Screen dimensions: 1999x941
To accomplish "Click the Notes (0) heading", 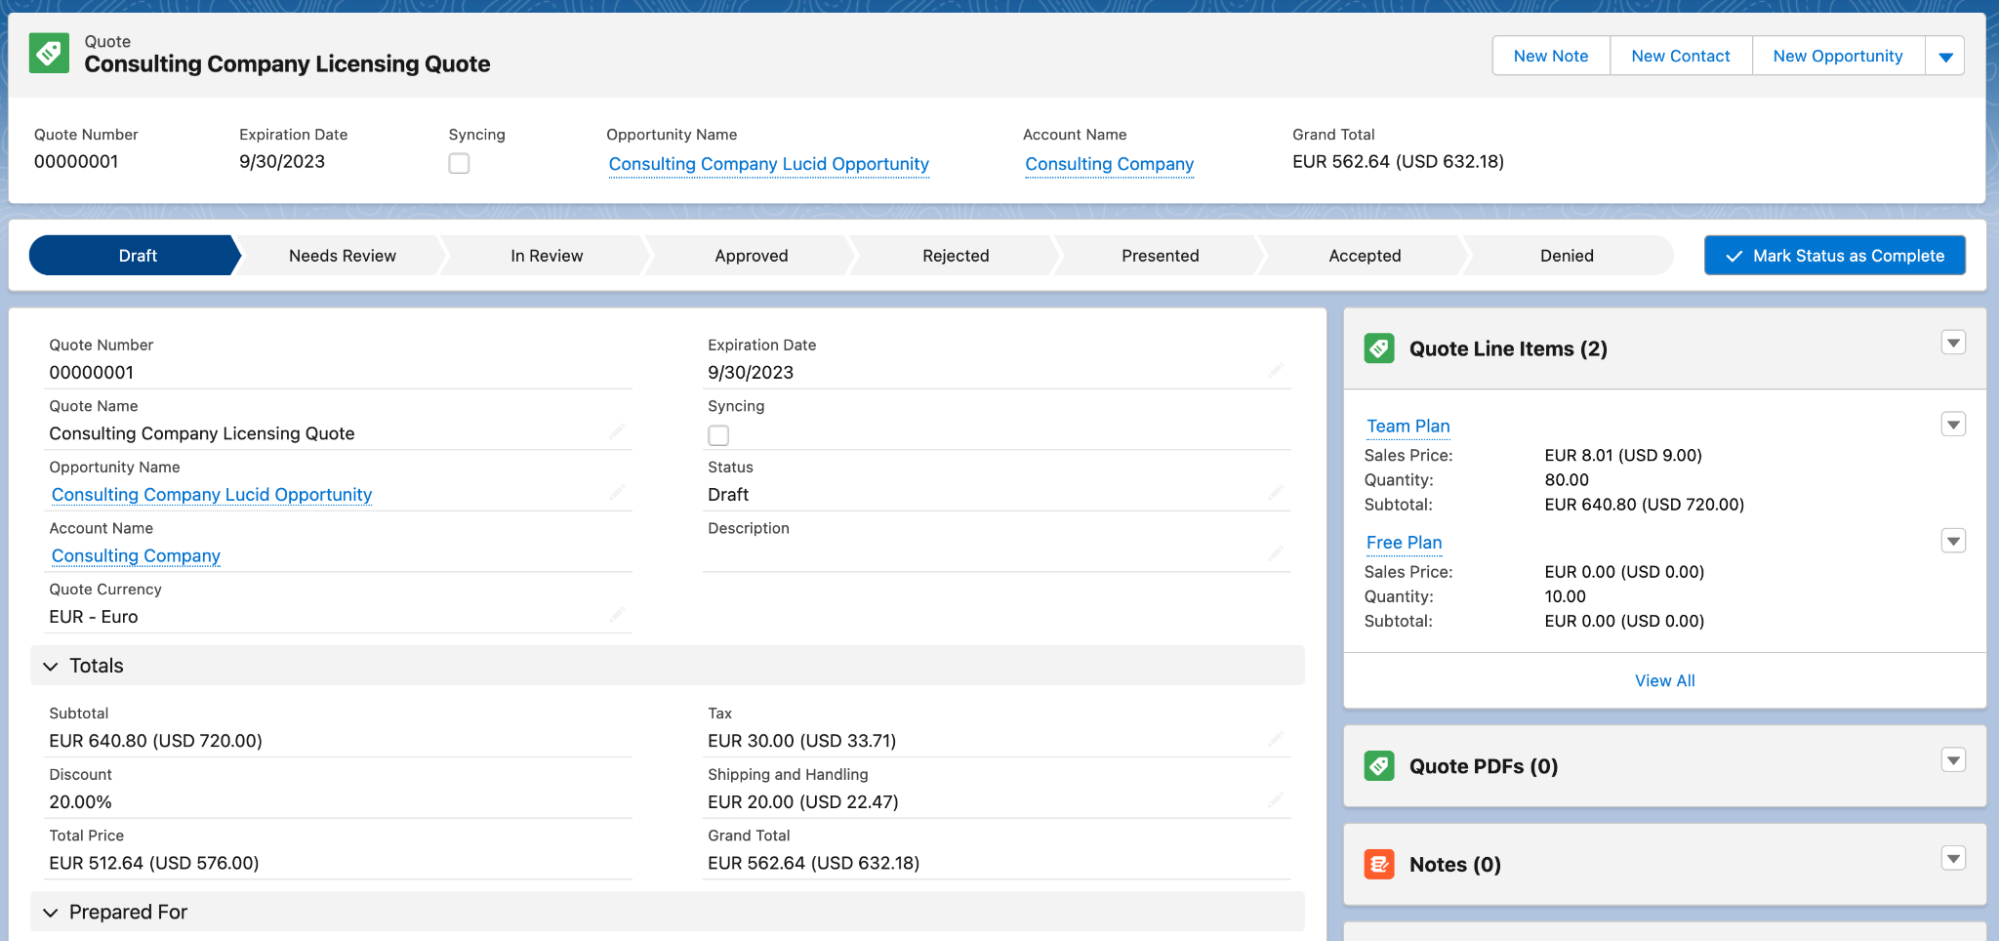I will [x=1455, y=864].
